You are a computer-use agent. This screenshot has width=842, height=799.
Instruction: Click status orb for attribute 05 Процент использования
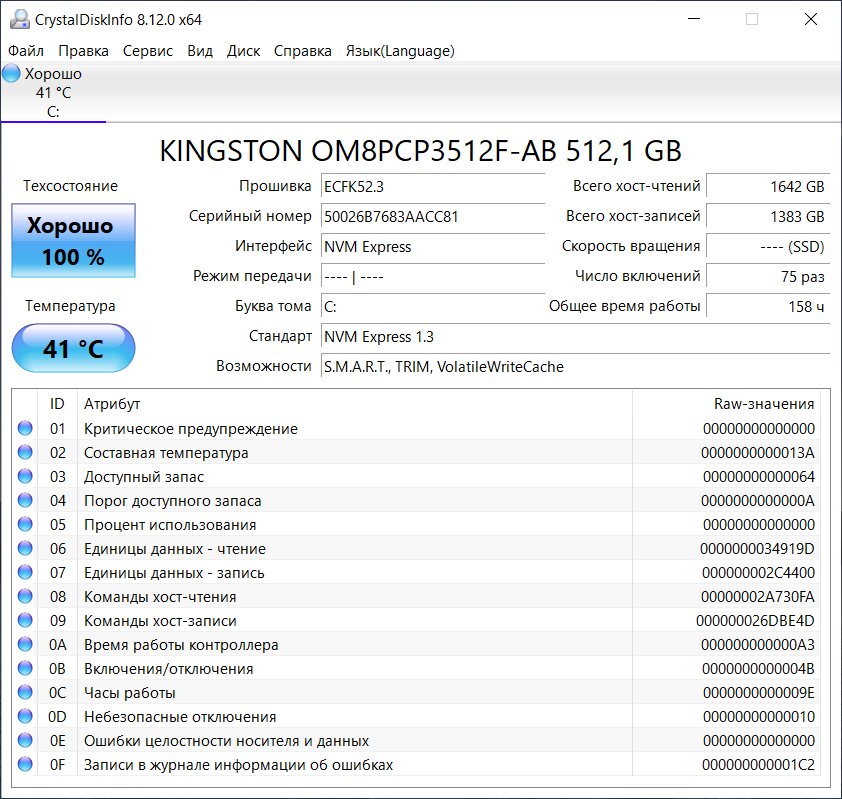click(25, 524)
